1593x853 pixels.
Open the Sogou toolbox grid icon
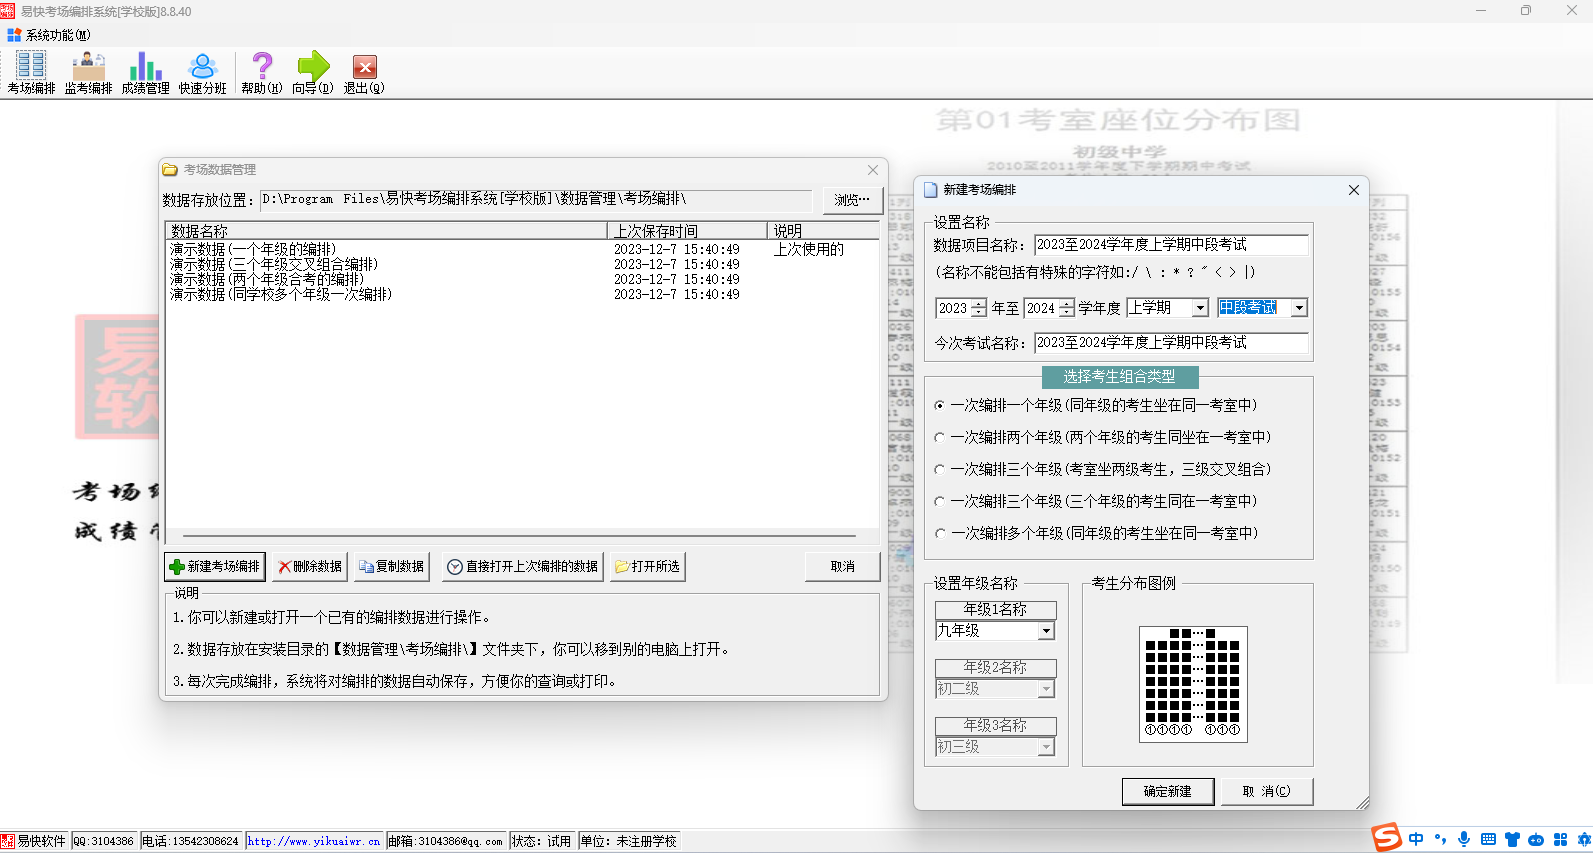[x=1560, y=840]
